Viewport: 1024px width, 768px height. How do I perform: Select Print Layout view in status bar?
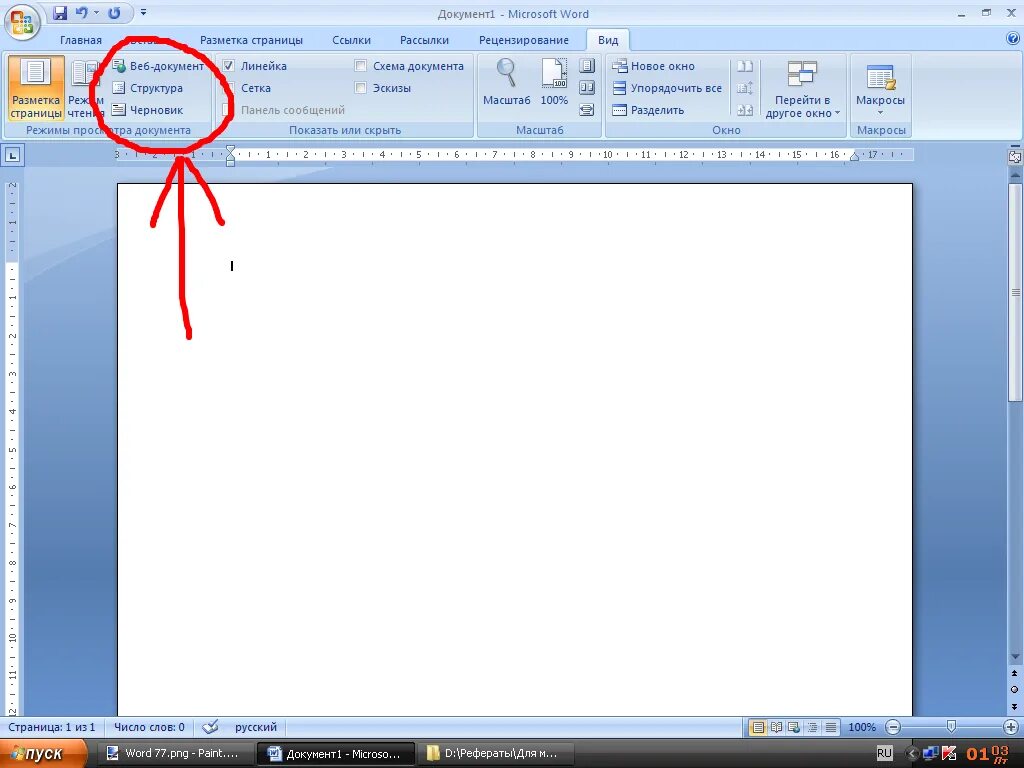pyautogui.click(x=758, y=727)
